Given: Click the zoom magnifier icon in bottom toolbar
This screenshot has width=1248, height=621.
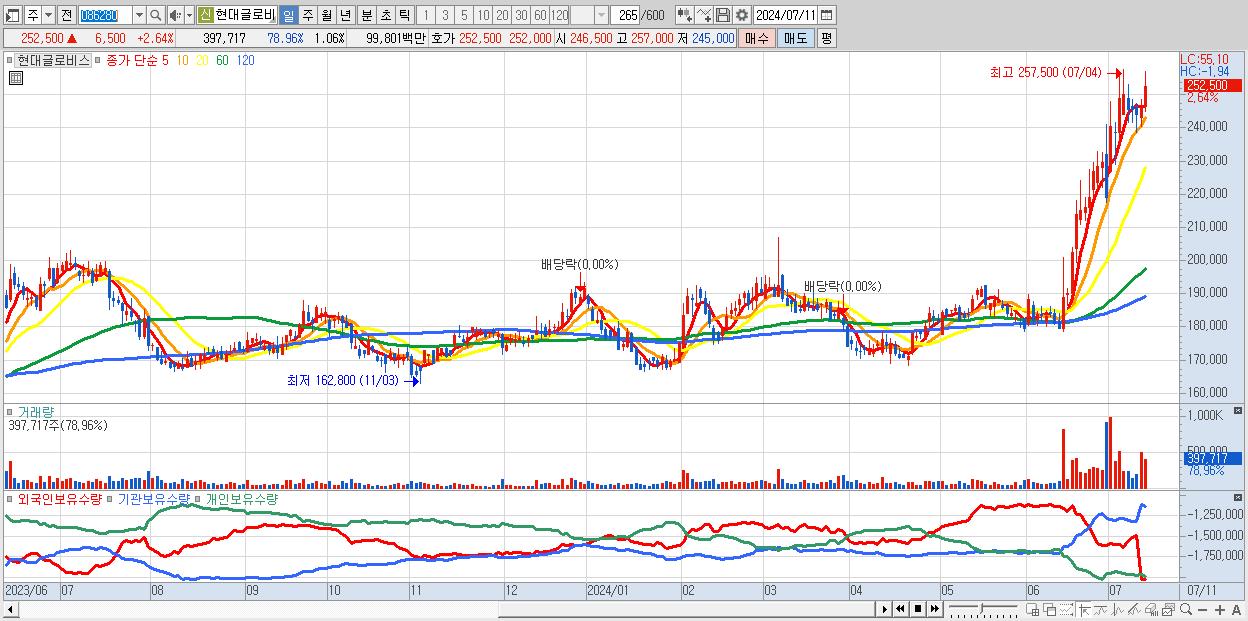Looking at the screenshot, I should tap(1185, 610).
